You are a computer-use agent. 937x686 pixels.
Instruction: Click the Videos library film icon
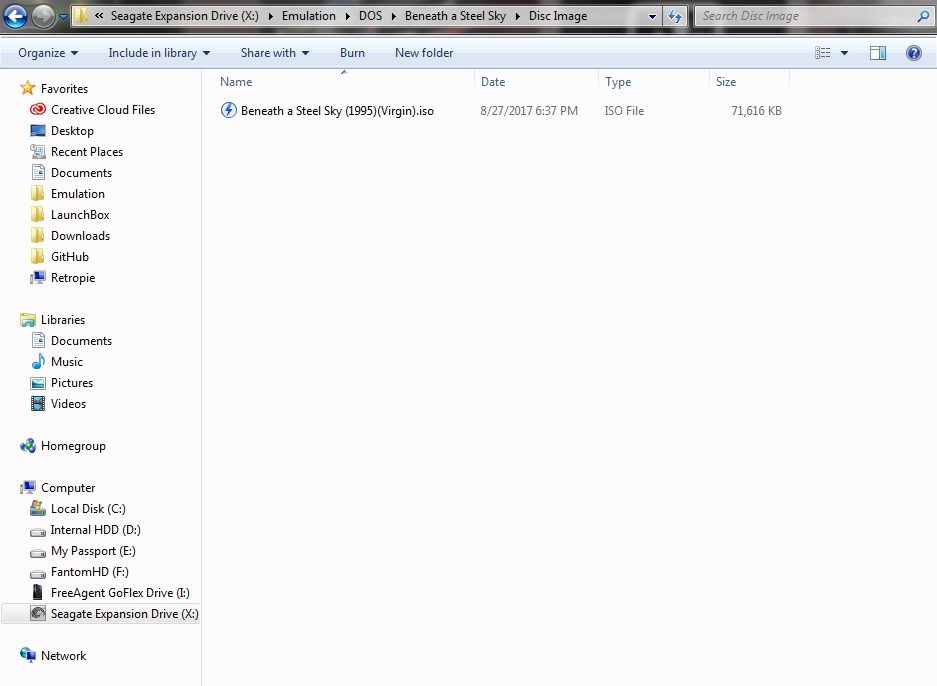(x=38, y=404)
